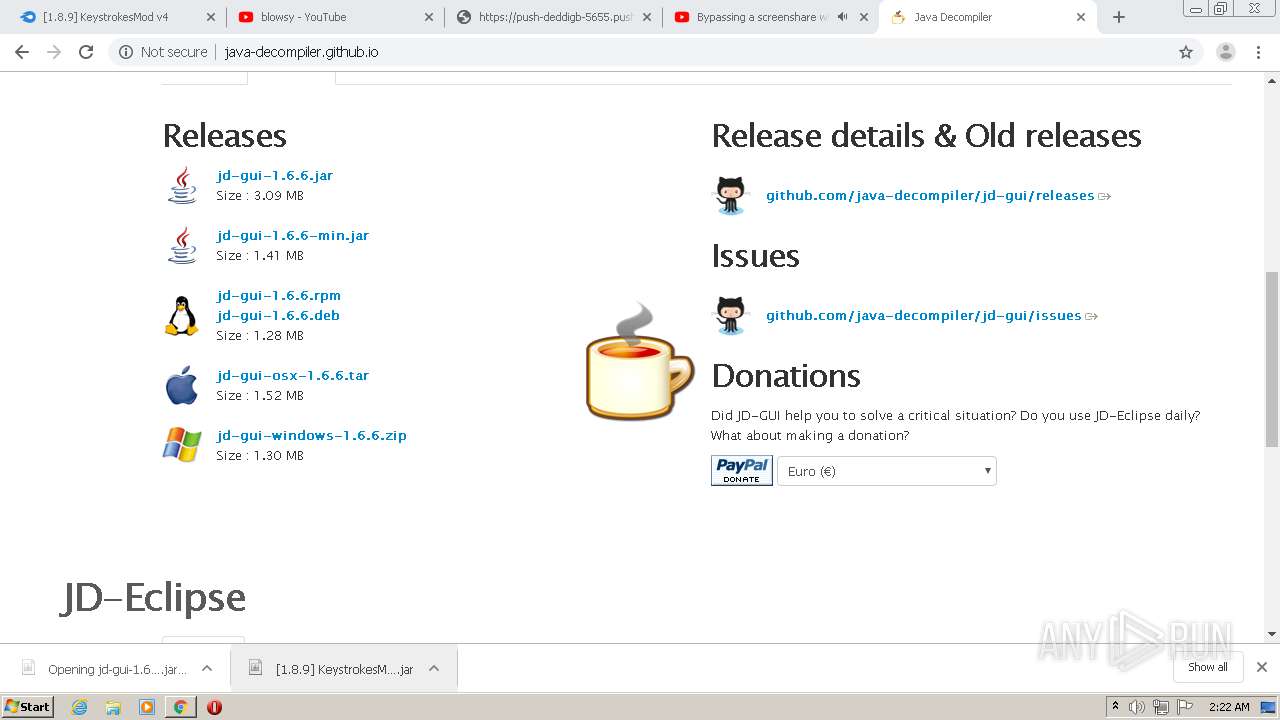
Task: Open the jd-gui releases GitHub link
Action: coord(930,195)
